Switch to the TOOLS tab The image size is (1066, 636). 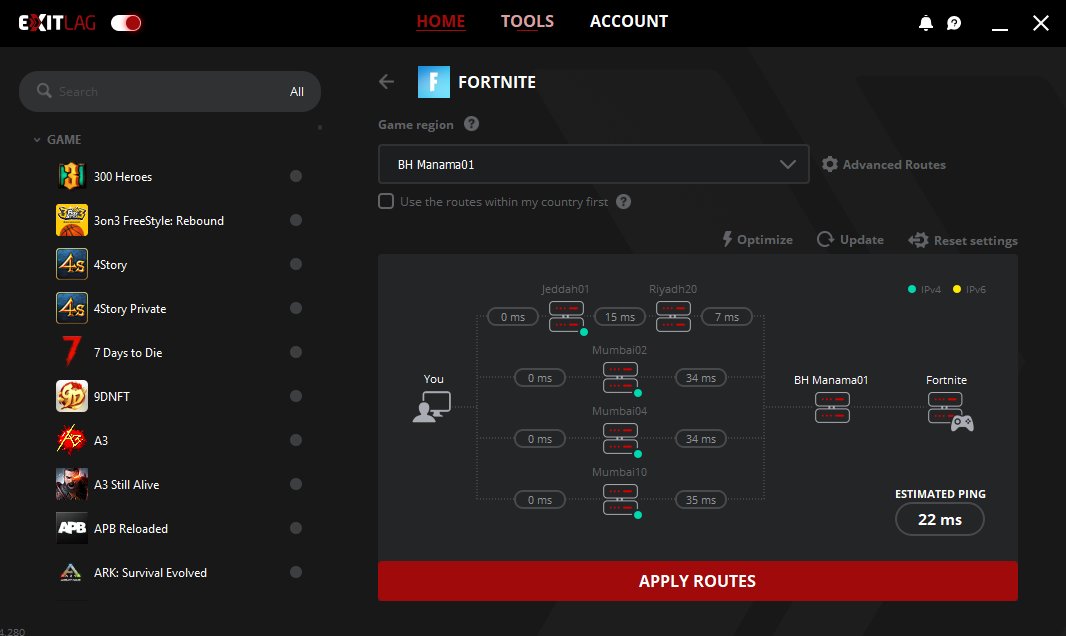click(x=528, y=22)
